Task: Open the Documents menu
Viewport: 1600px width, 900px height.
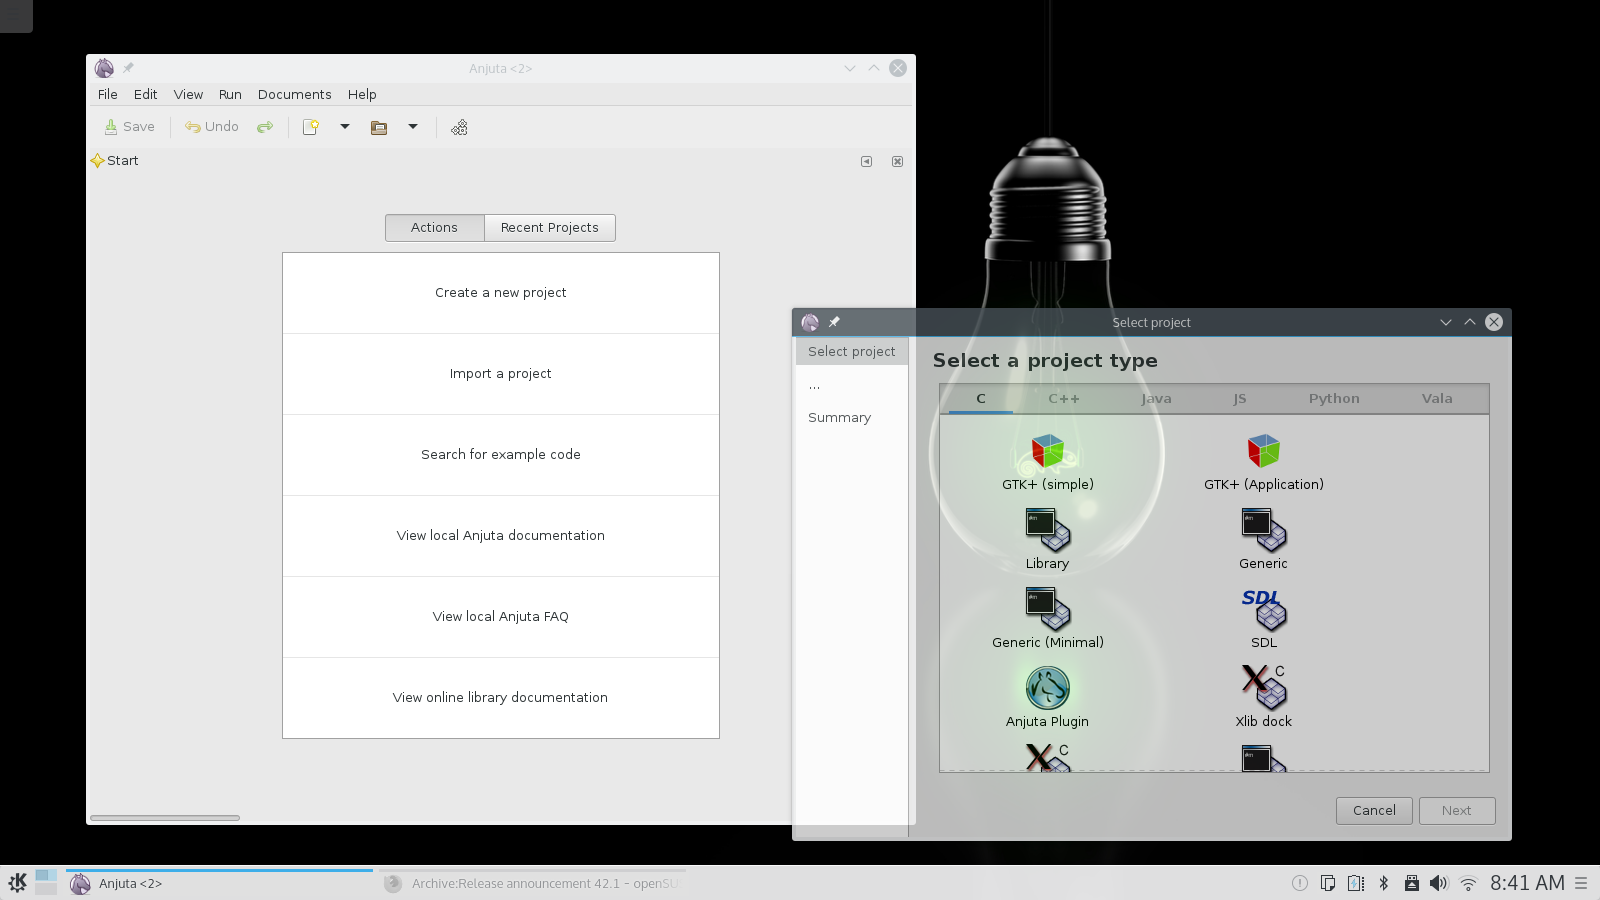Action: click(x=295, y=94)
